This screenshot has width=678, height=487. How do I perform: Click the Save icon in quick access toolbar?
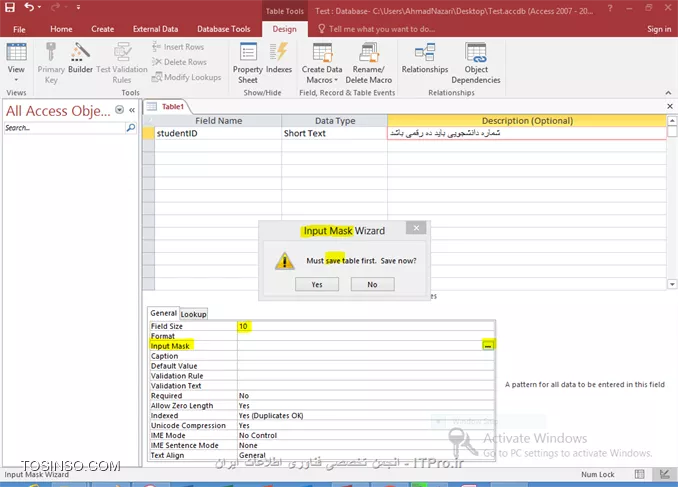(x=8, y=8)
